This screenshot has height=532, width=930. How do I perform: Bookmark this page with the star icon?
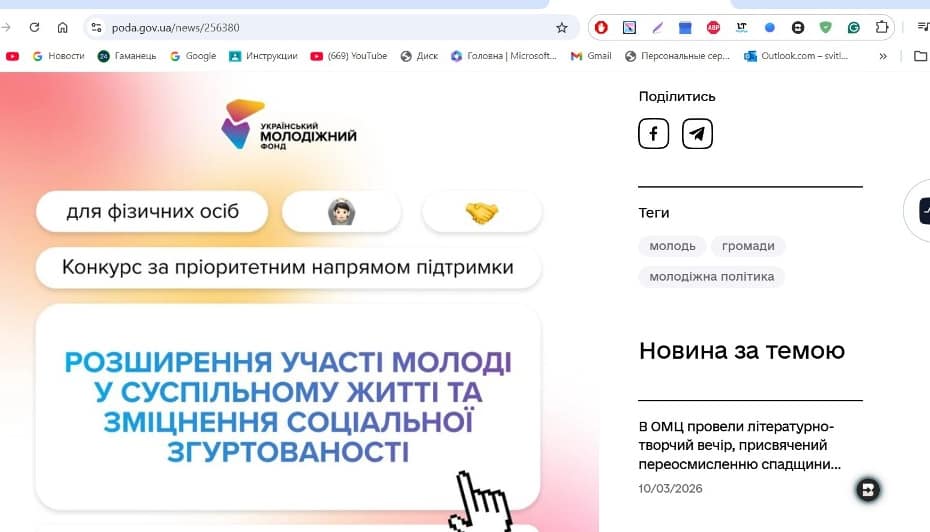tap(561, 27)
